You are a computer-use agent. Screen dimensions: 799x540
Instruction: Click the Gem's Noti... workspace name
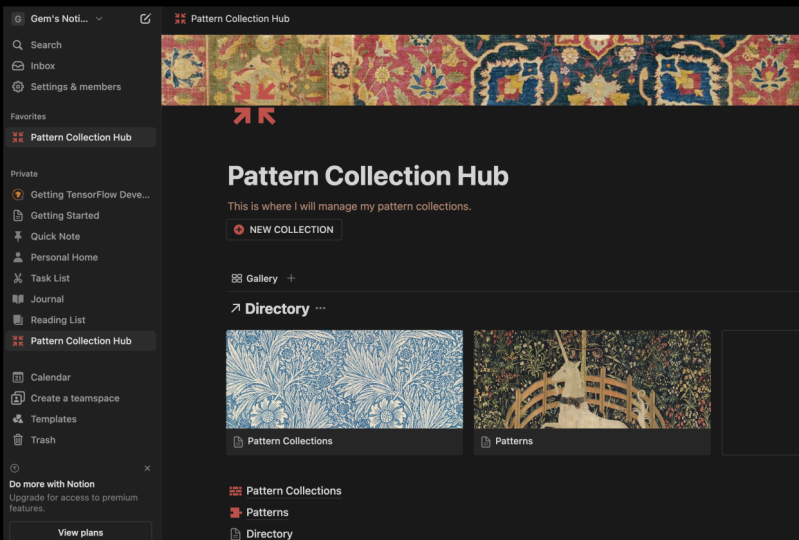tap(59, 19)
